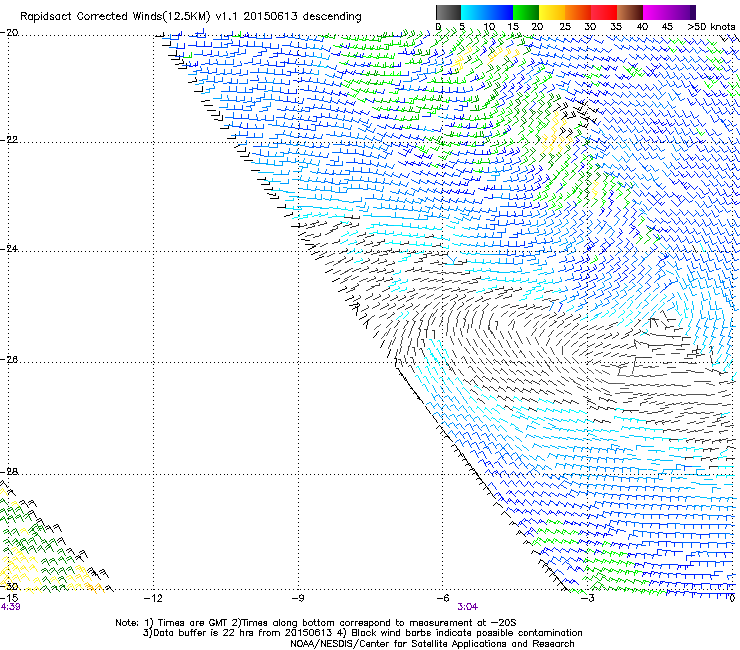
Task: Click the '>50 knots' legend label
Action: click(x=711, y=27)
